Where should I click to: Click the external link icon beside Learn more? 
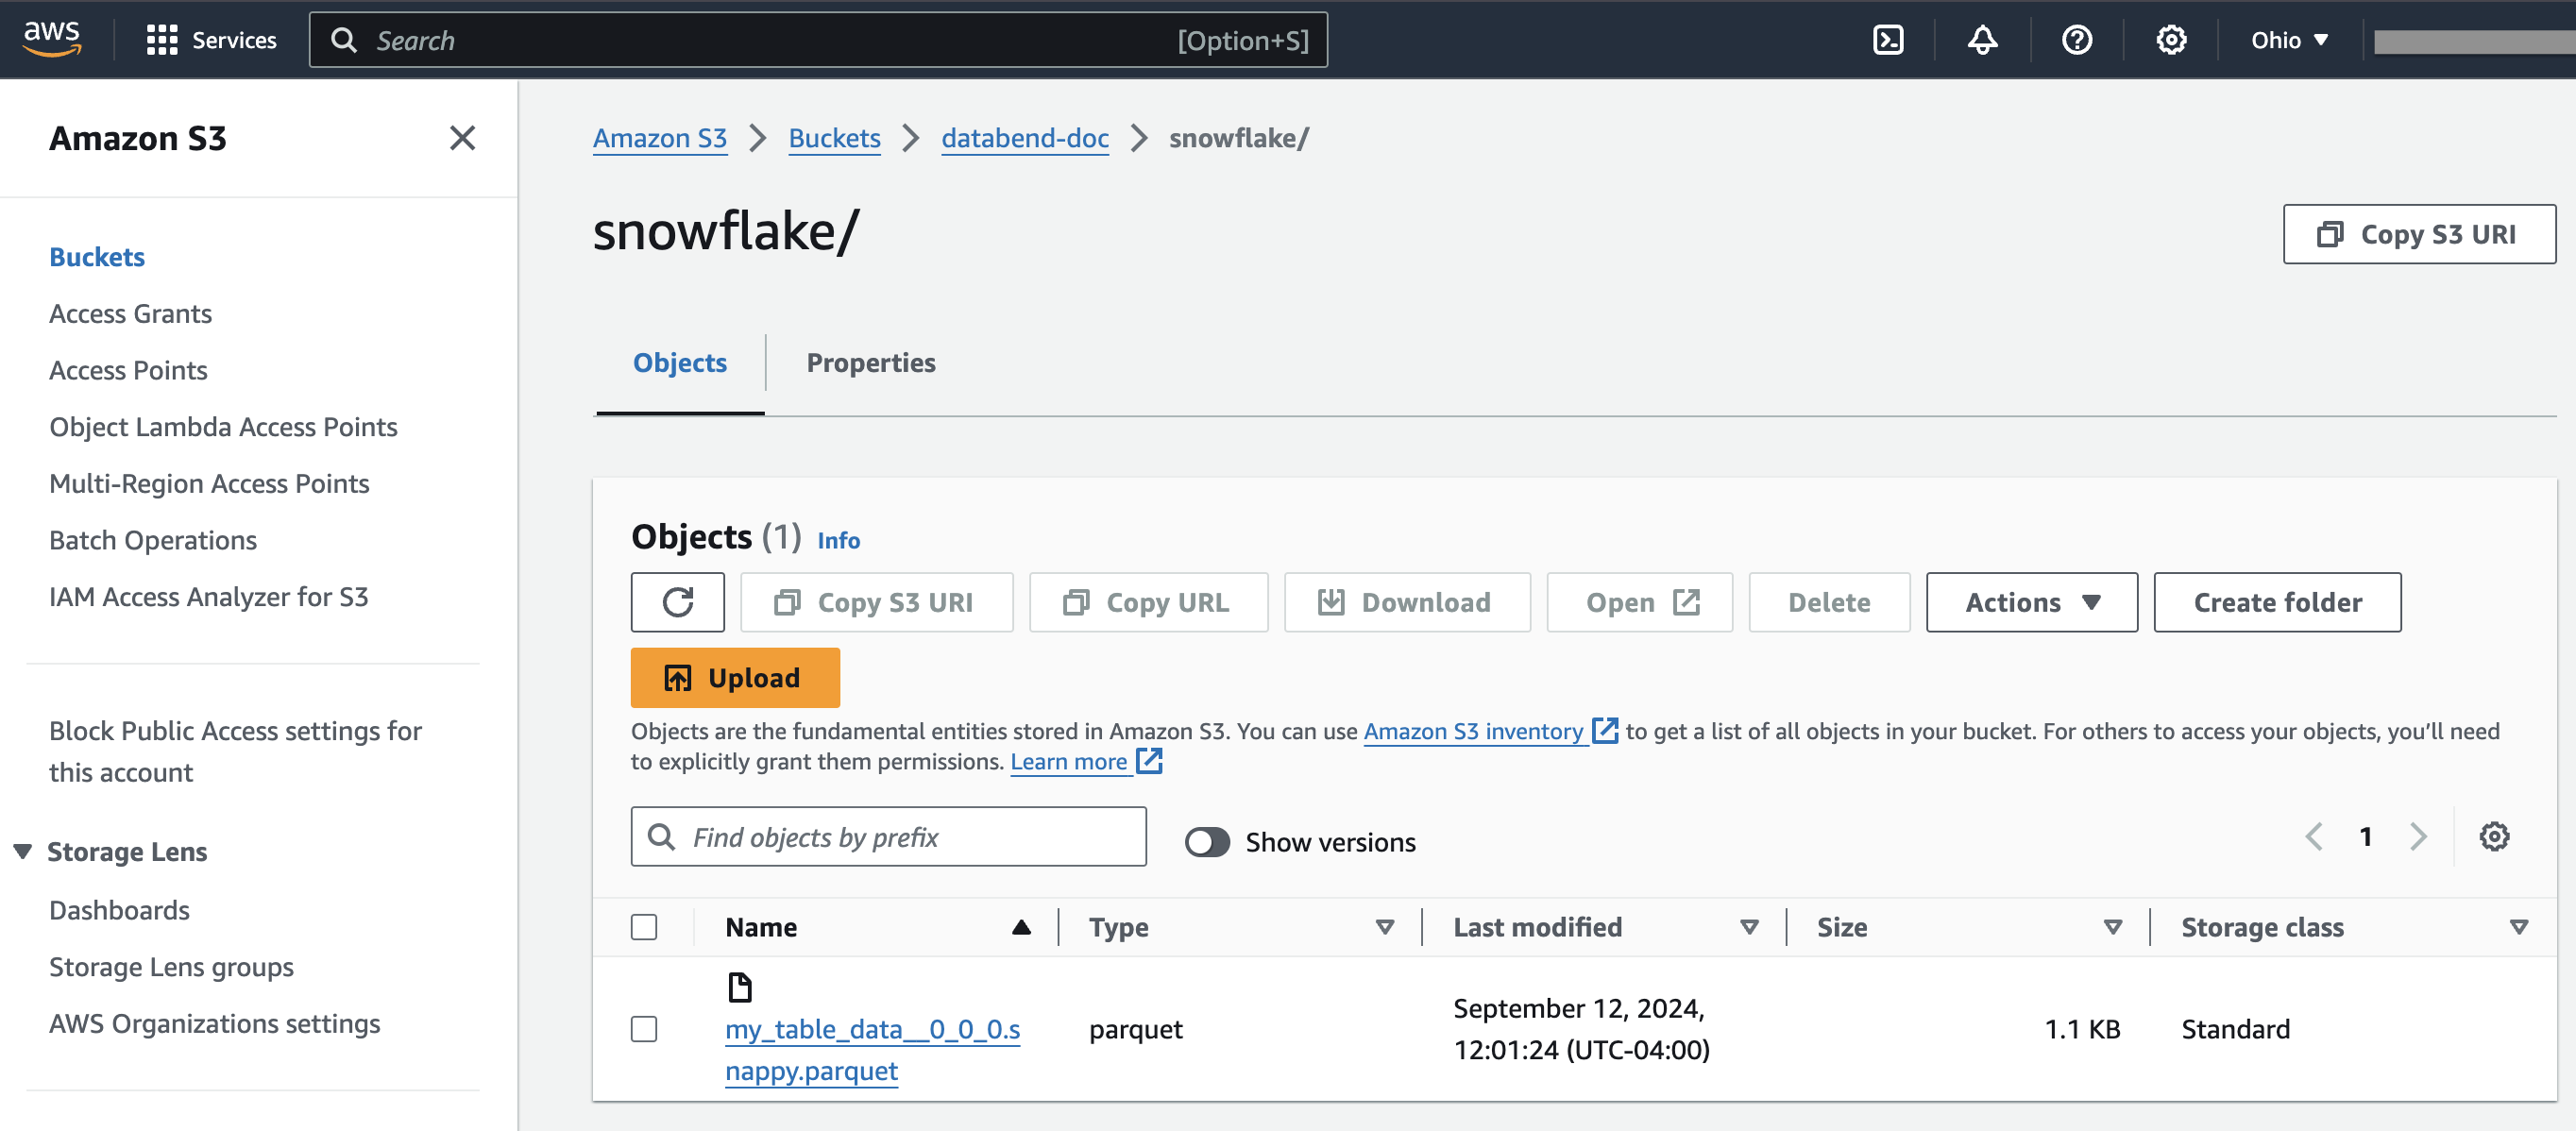(1149, 761)
